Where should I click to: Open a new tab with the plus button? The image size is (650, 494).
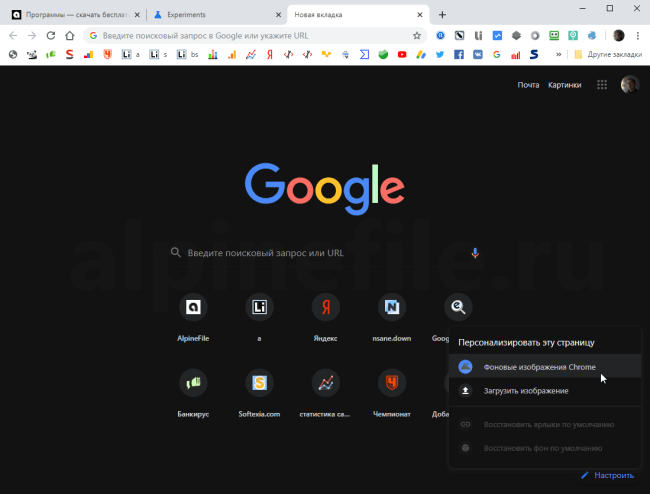[x=442, y=15]
